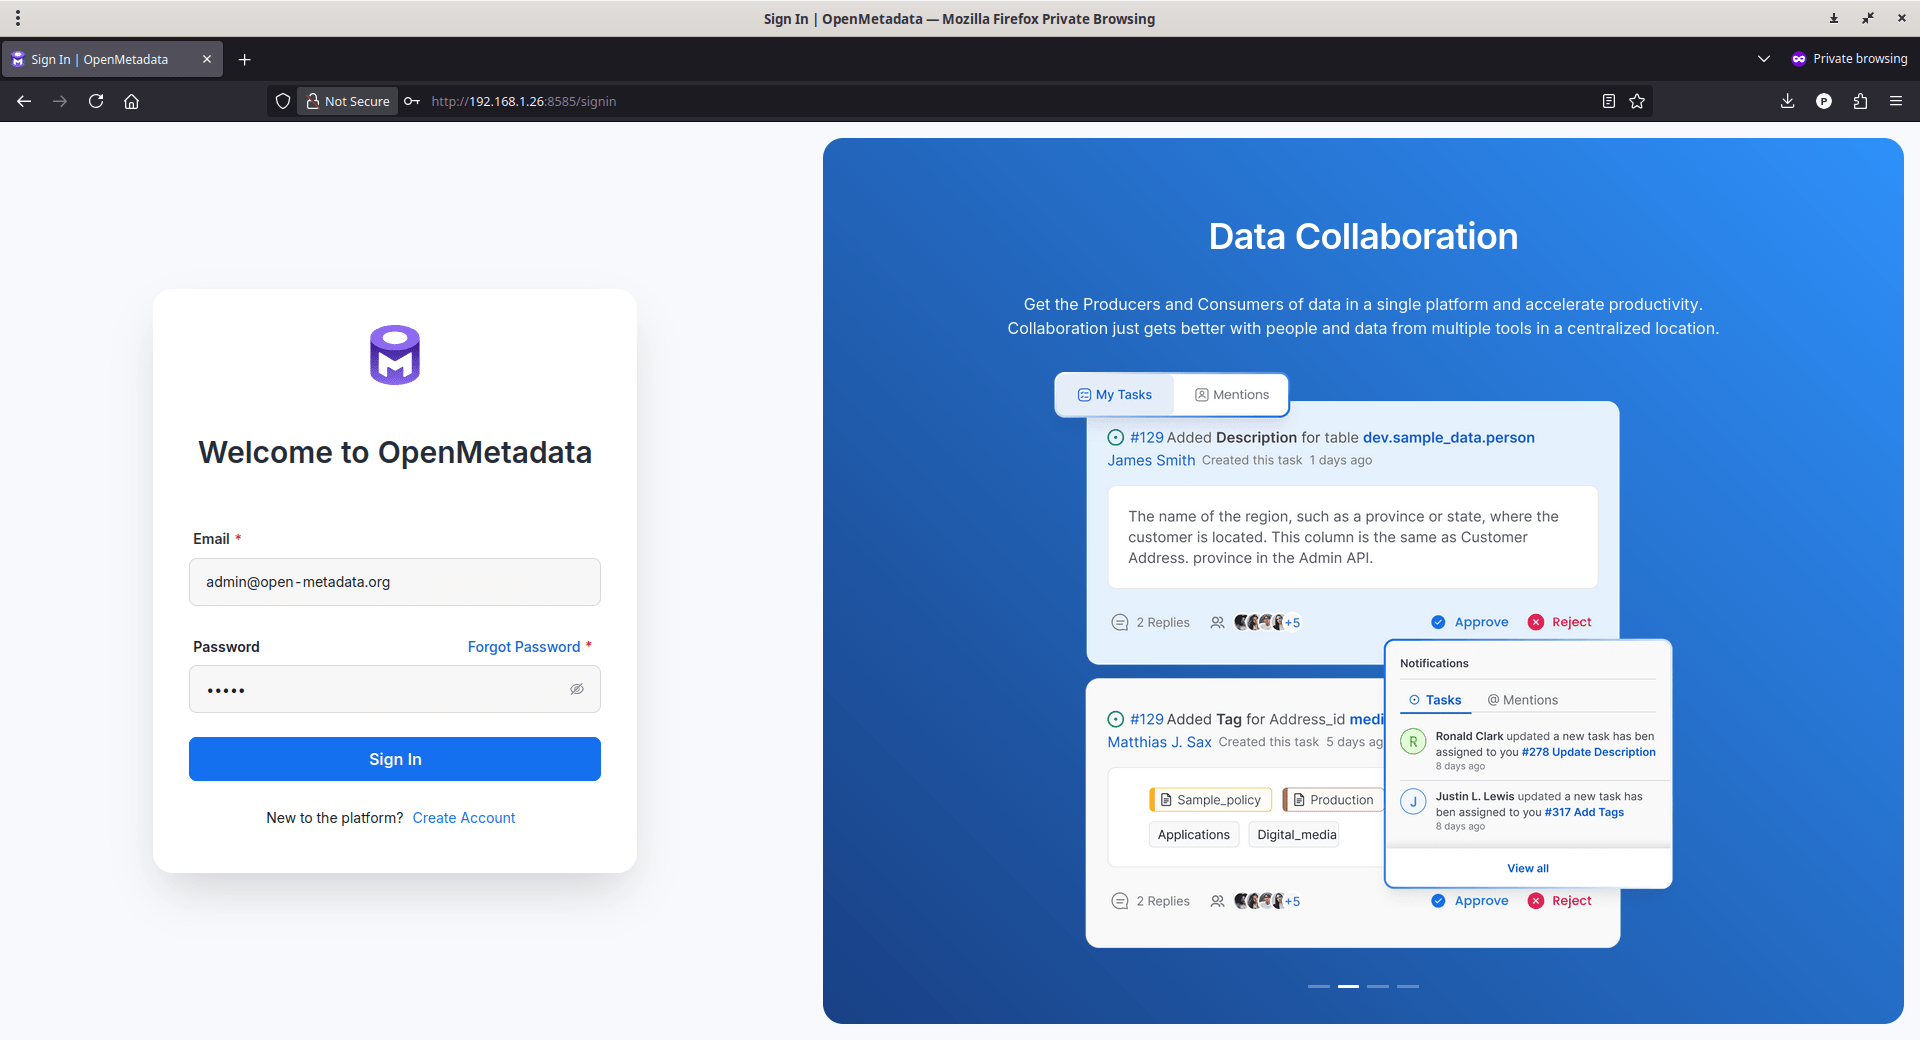Follow the Create Account link
The image size is (1920, 1040).
464,818
